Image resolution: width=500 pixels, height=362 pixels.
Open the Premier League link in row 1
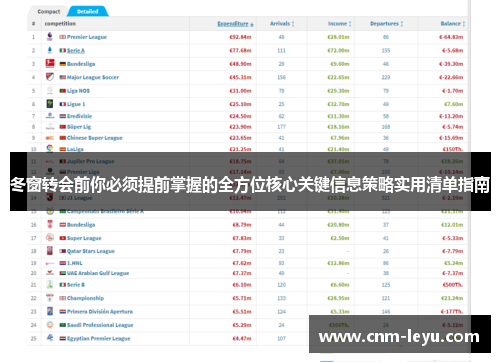tap(87, 37)
